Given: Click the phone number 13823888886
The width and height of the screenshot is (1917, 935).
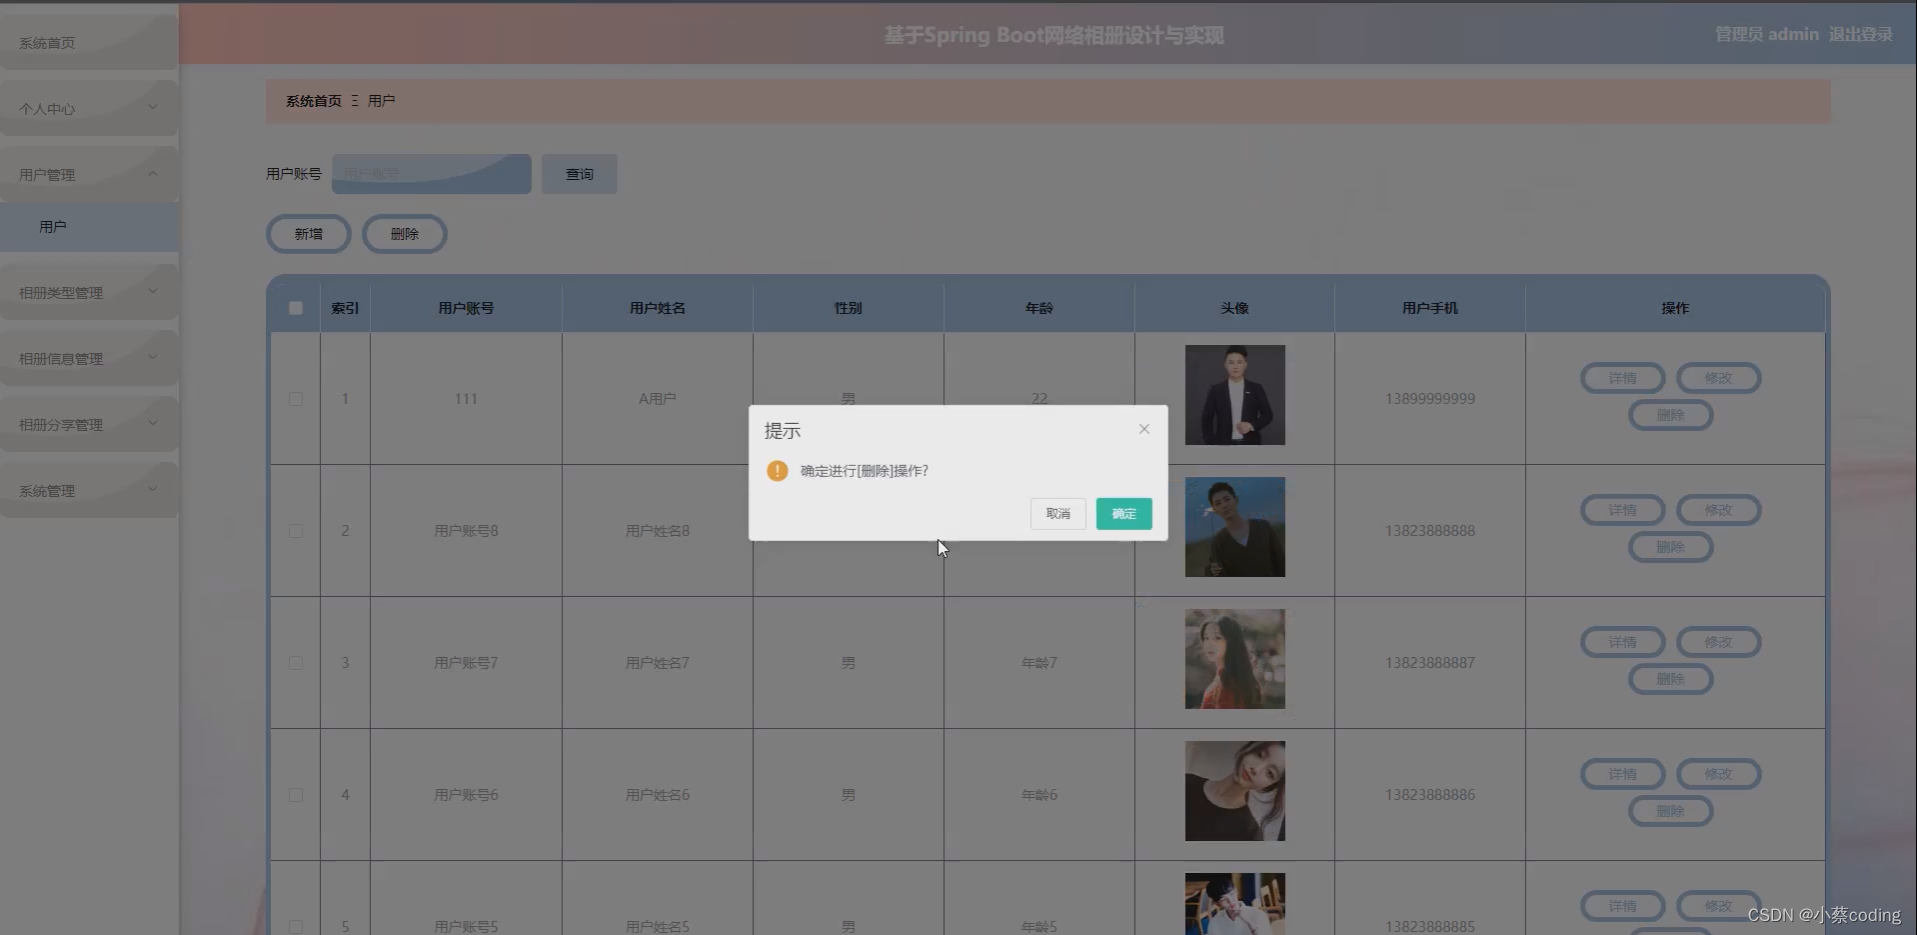Looking at the screenshot, I should (1430, 795).
